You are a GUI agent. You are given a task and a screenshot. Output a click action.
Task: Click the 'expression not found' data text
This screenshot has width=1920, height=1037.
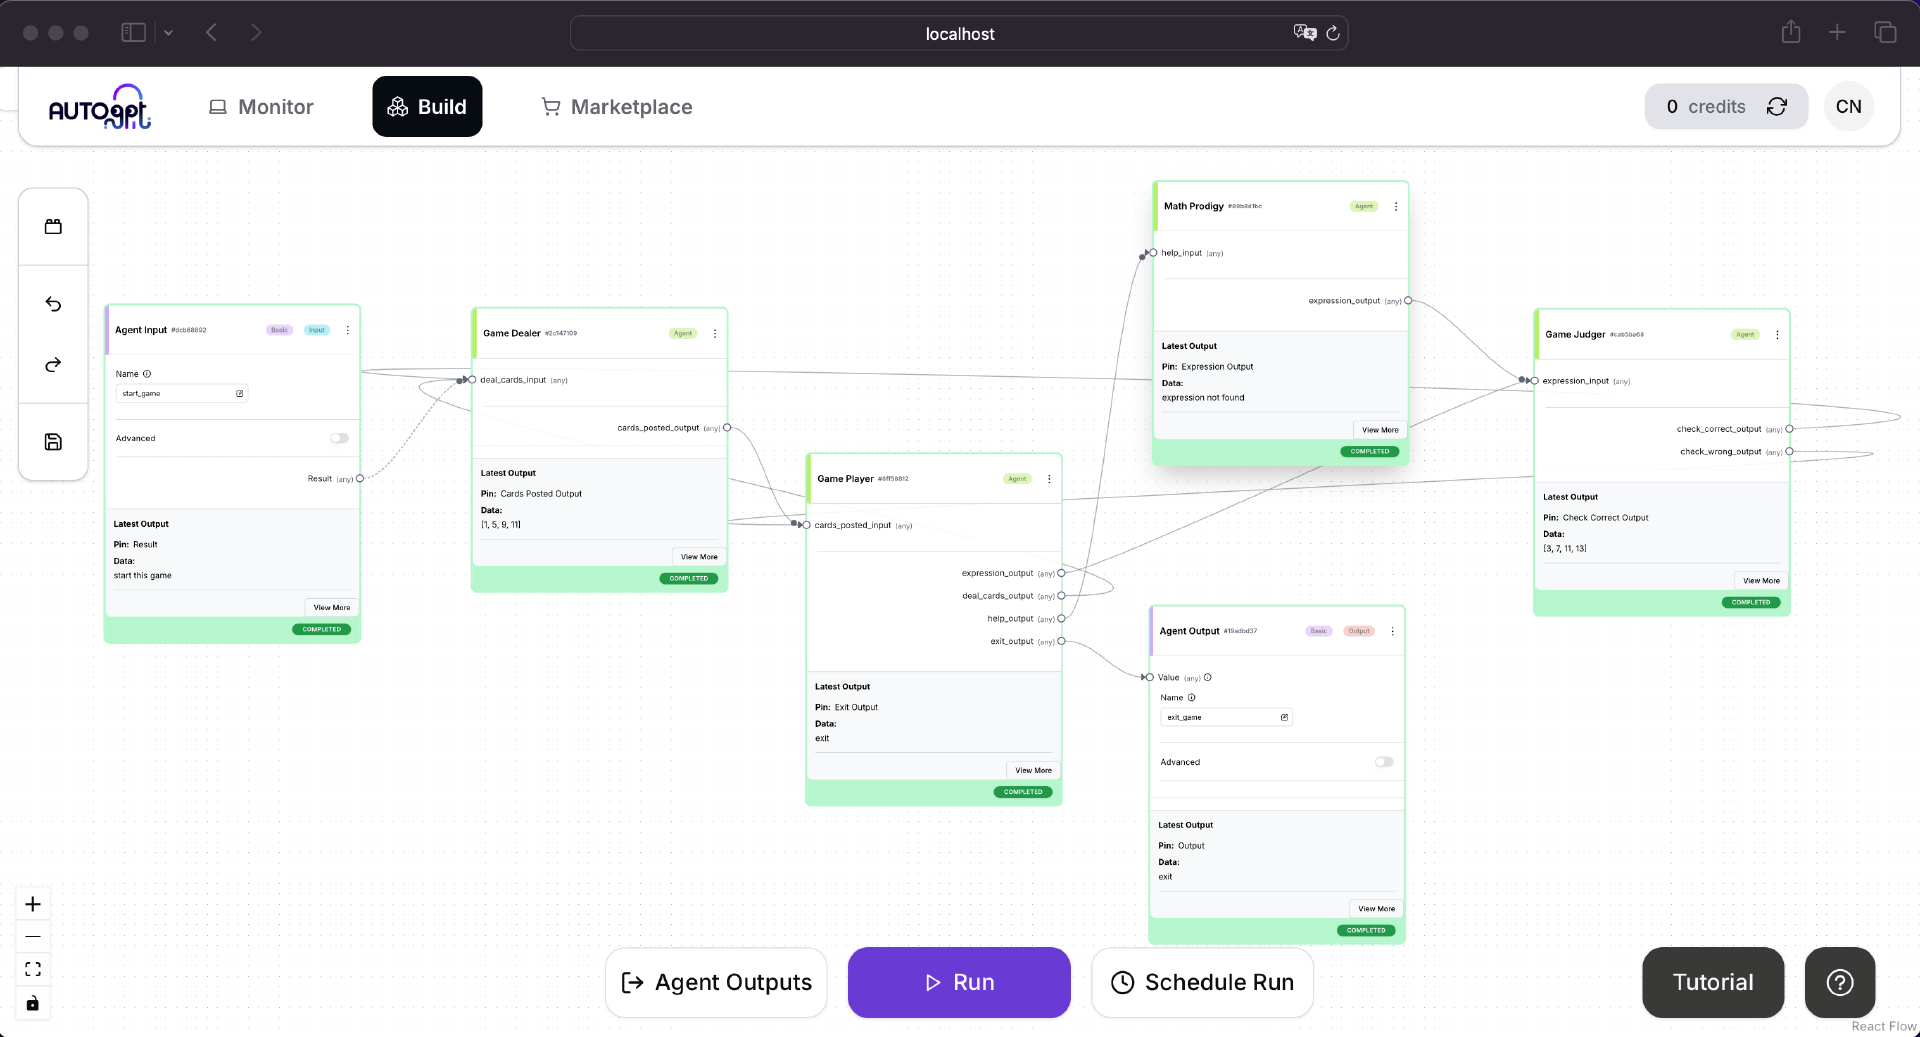coord(1203,398)
